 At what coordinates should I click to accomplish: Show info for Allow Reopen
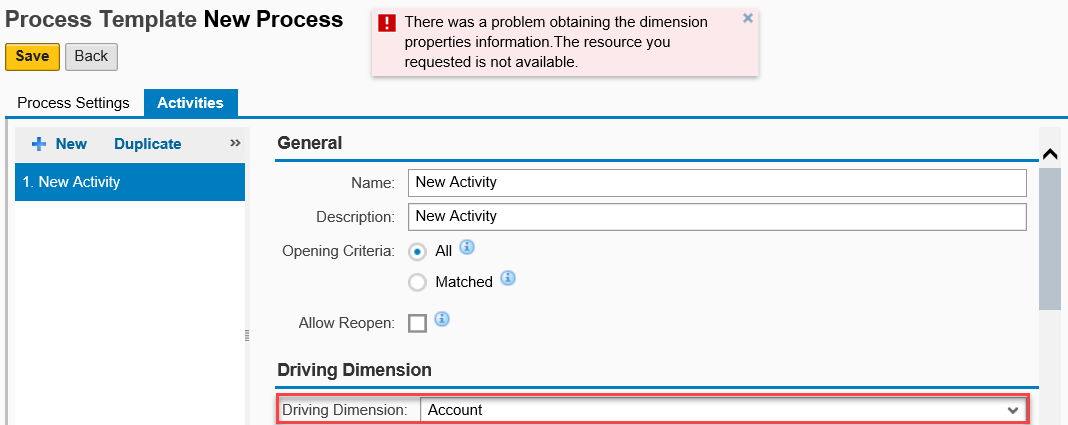coord(442,319)
